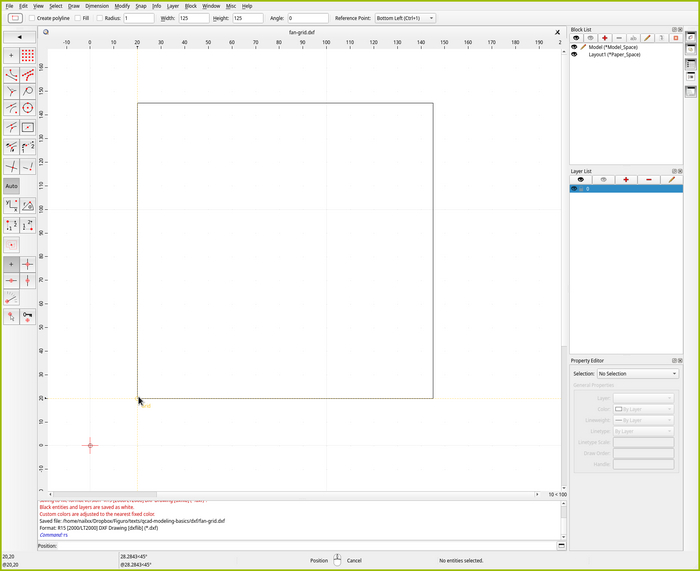The image size is (700, 571).
Task: Click the back arrow button in tool panel
Action: 19,37
